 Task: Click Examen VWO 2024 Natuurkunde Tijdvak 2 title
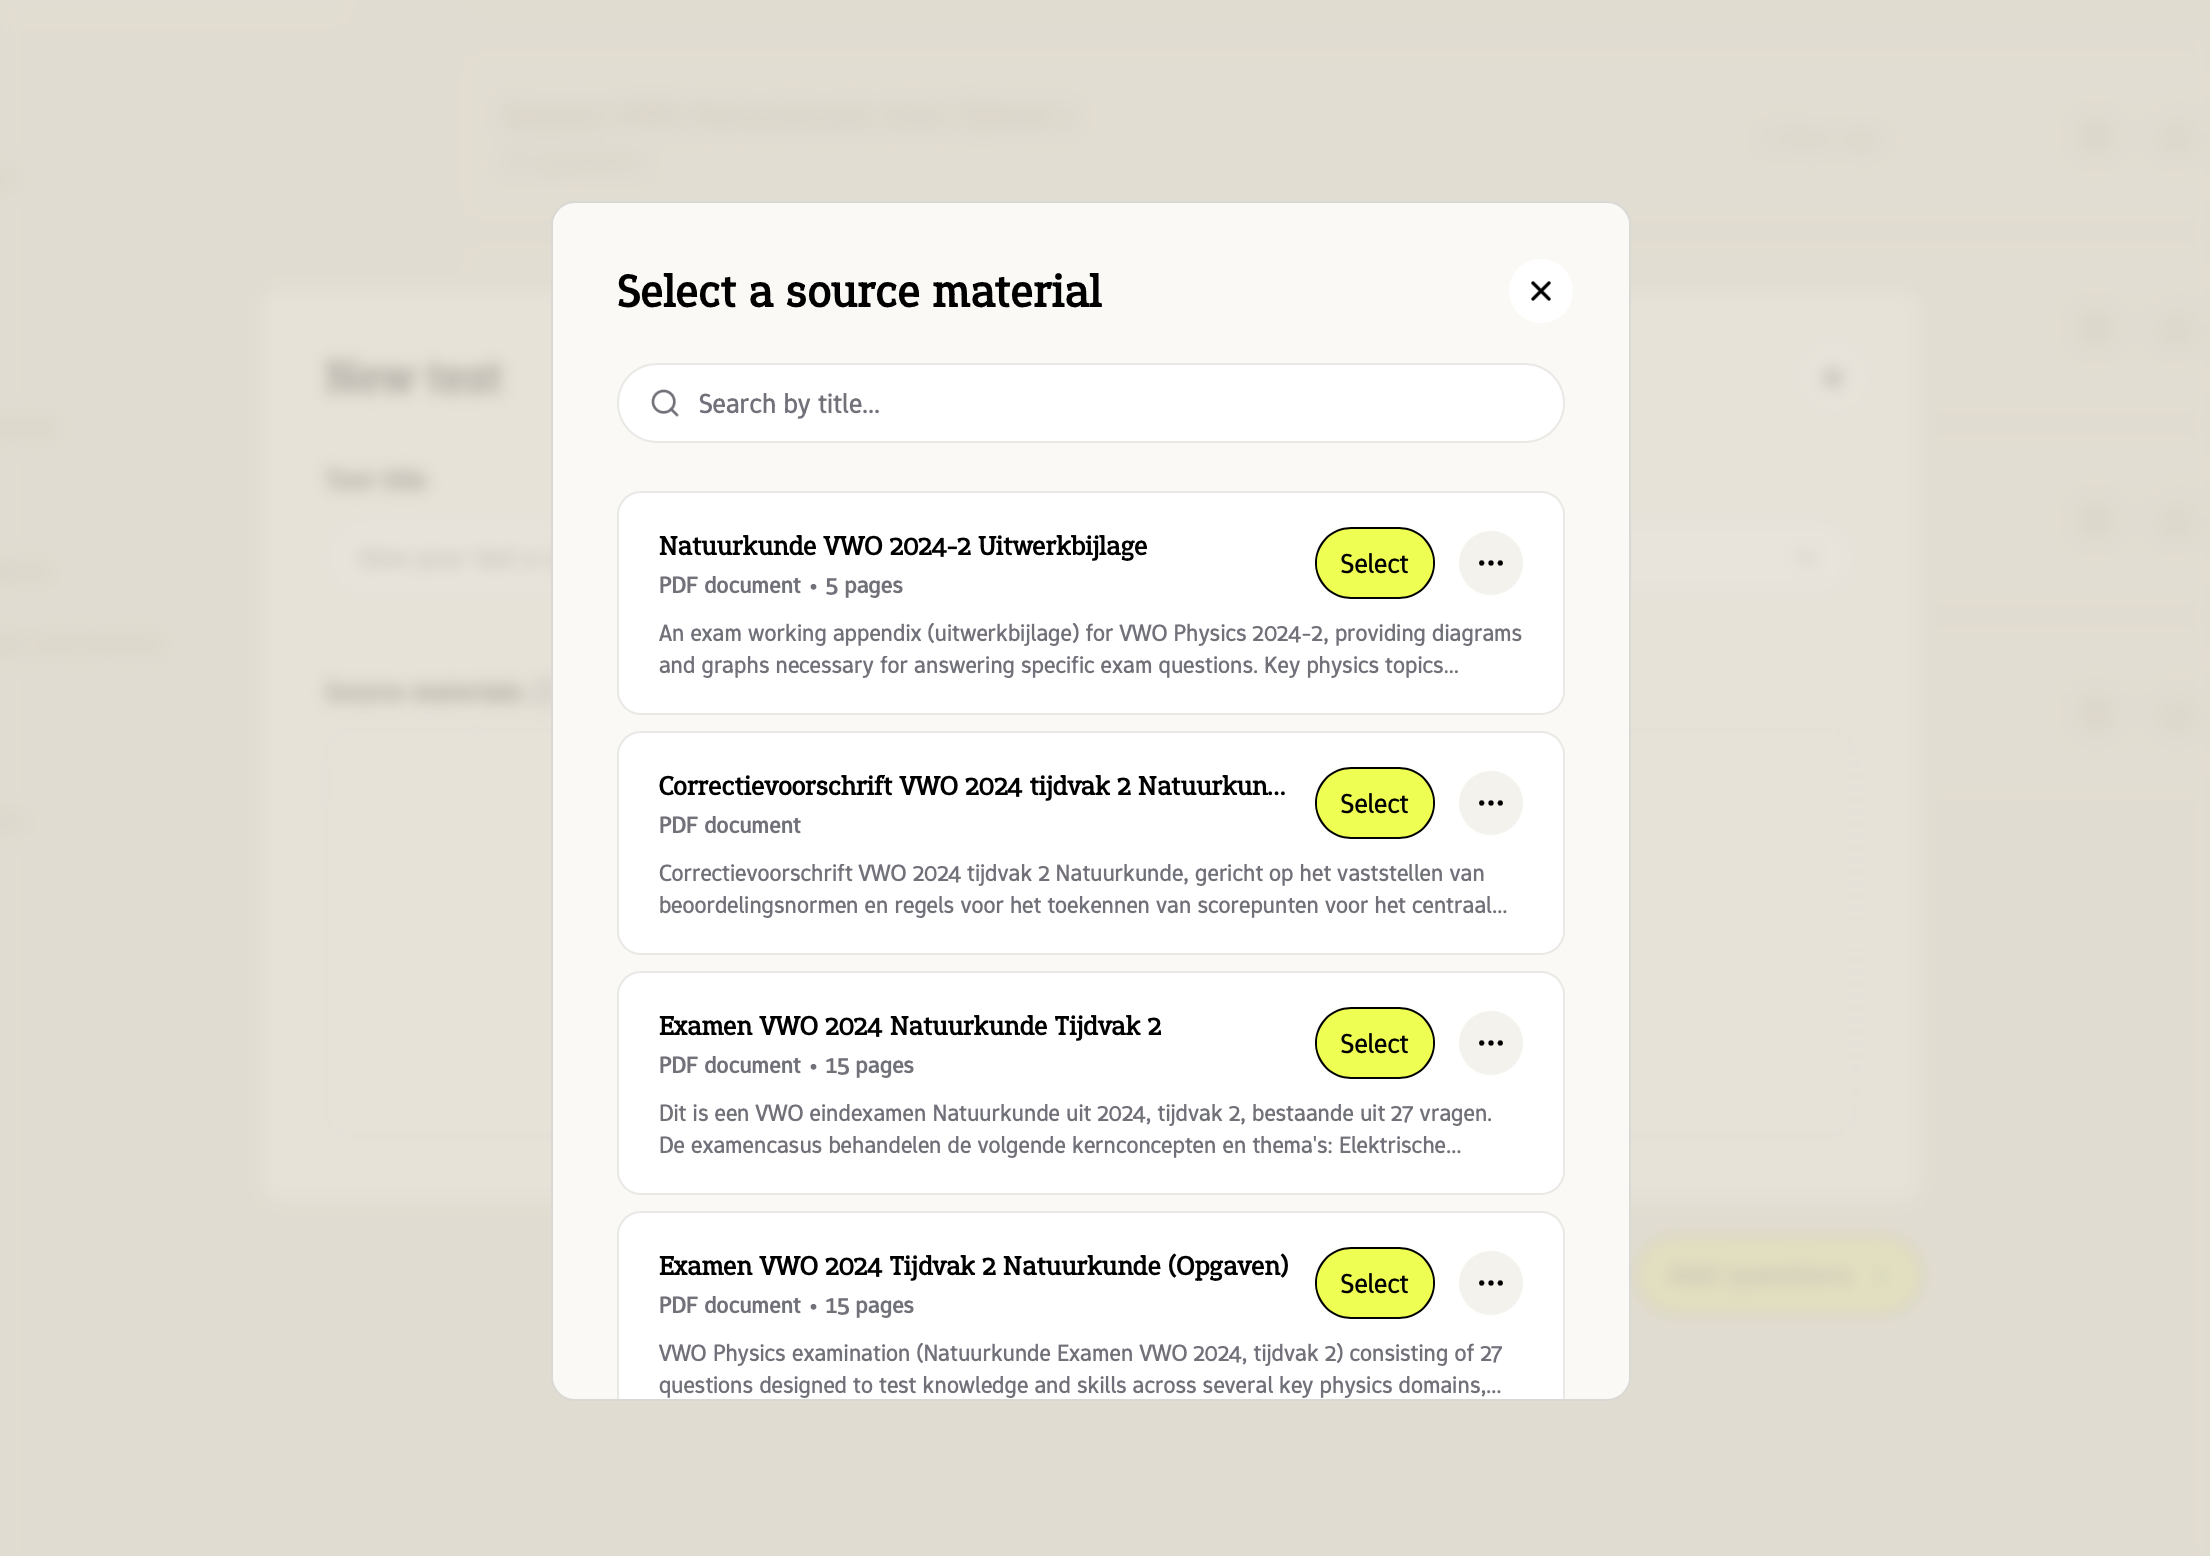(909, 1026)
